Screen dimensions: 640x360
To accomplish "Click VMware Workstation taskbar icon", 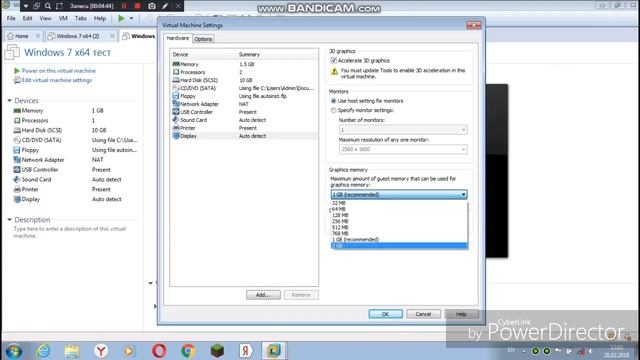I will (274, 351).
